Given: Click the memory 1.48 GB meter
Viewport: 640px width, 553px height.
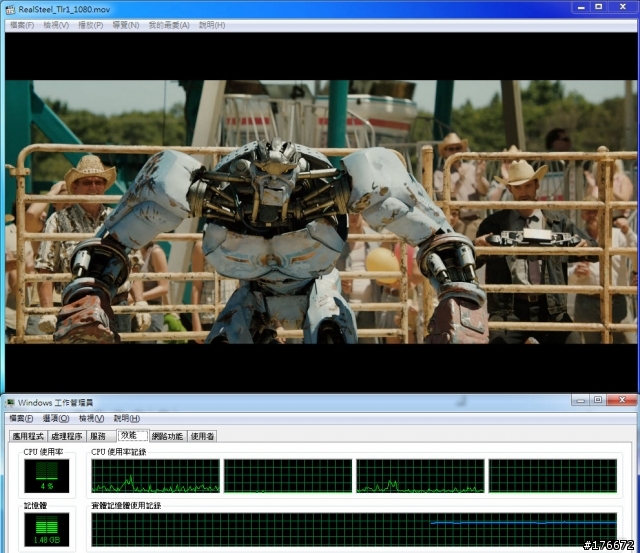Looking at the screenshot, I should point(47,530).
